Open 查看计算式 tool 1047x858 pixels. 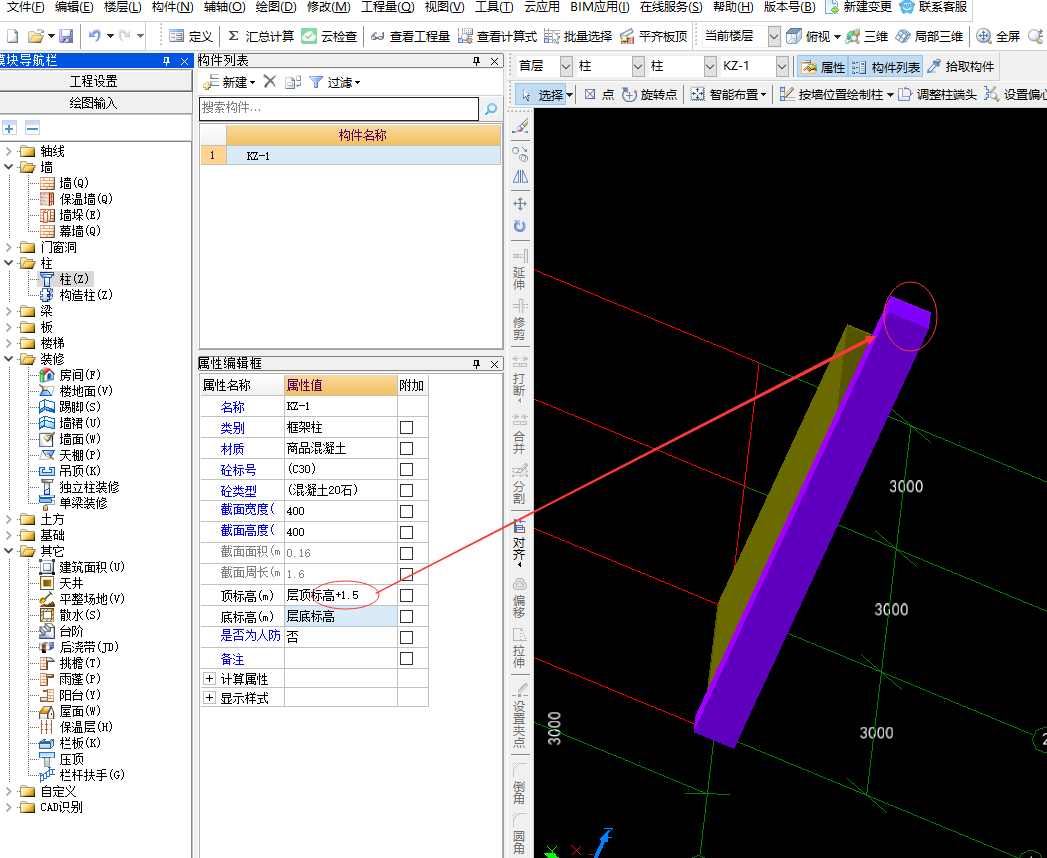click(x=497, y=36)
